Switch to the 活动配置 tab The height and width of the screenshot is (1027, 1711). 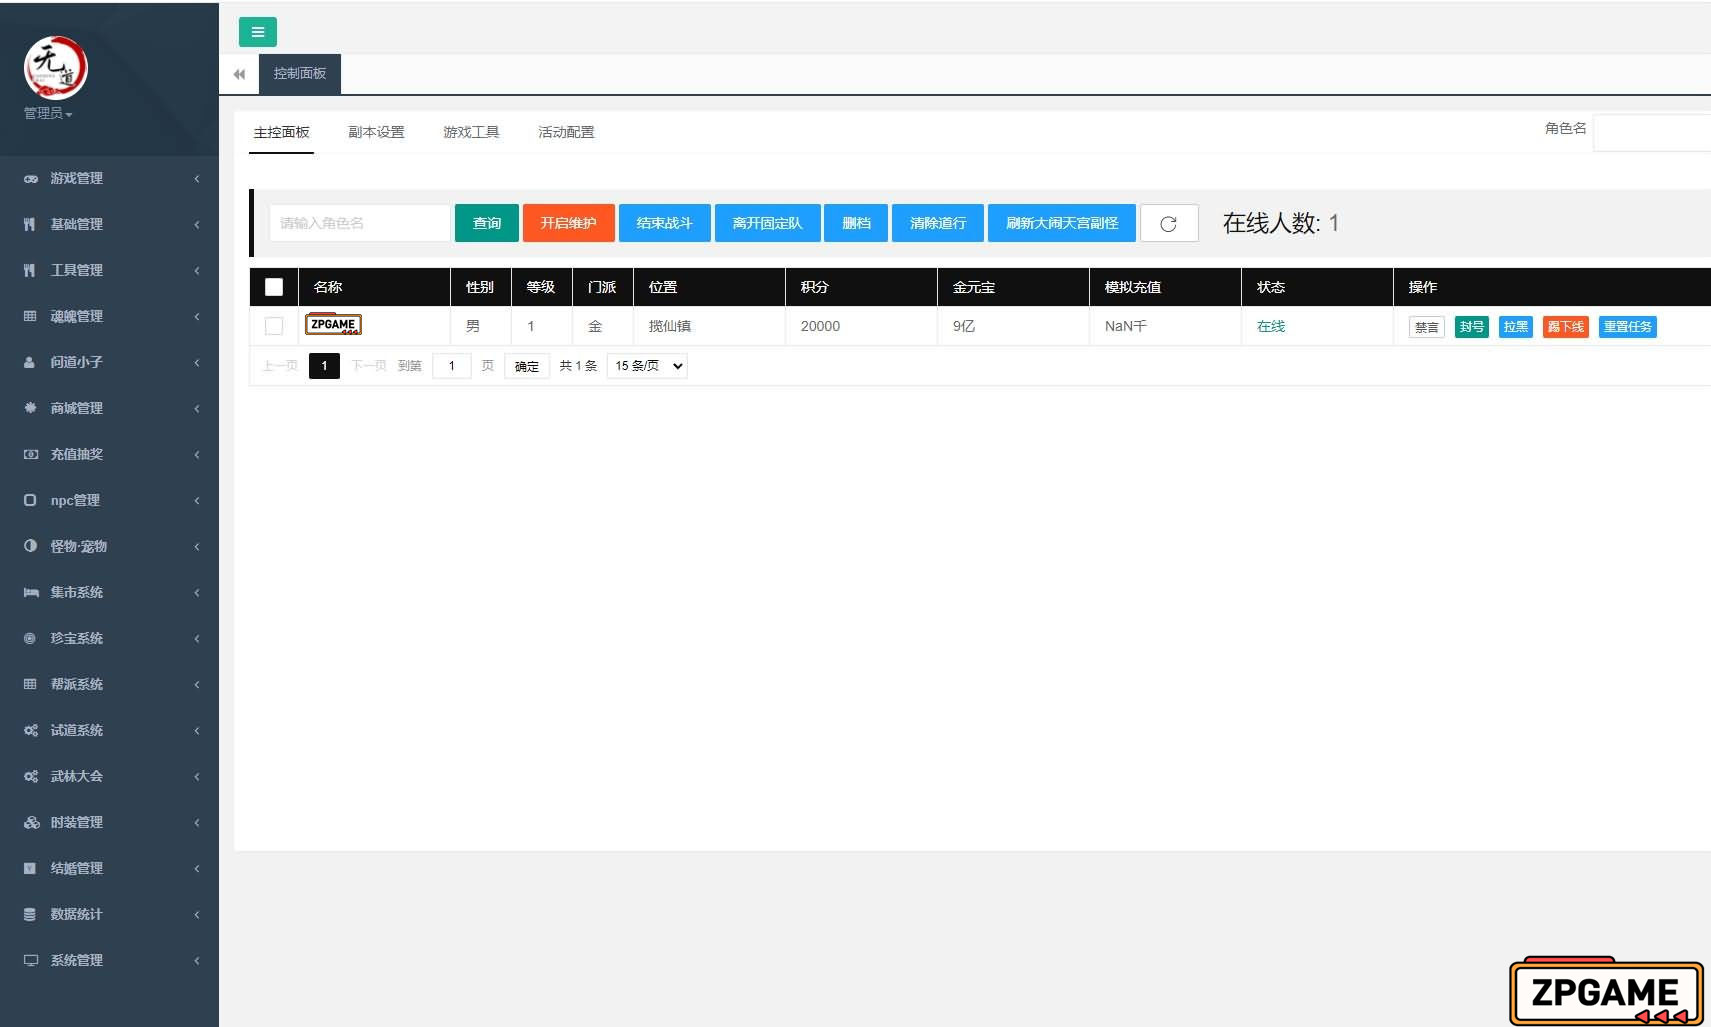click(x=566, y=132)
